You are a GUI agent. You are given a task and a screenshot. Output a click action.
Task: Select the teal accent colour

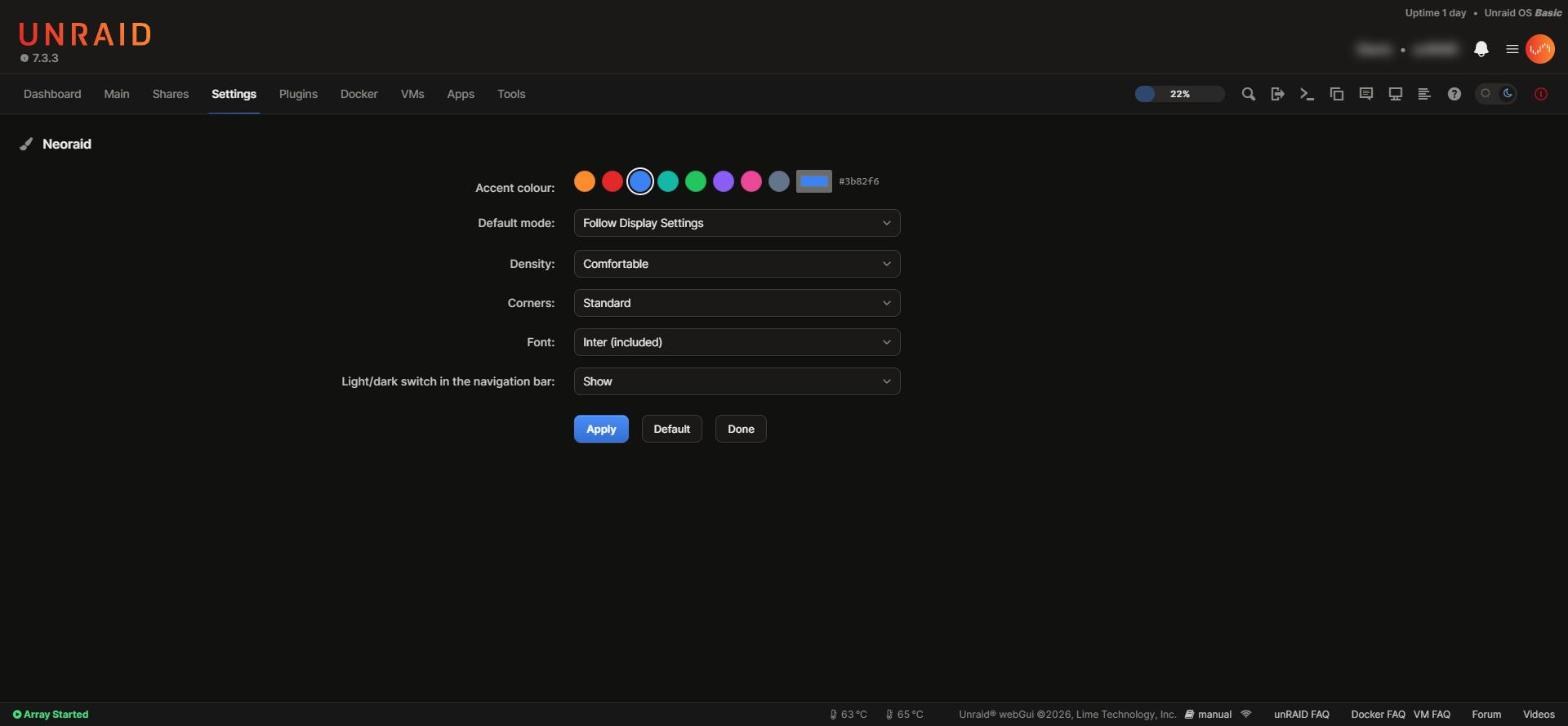(x=668, y=181)
